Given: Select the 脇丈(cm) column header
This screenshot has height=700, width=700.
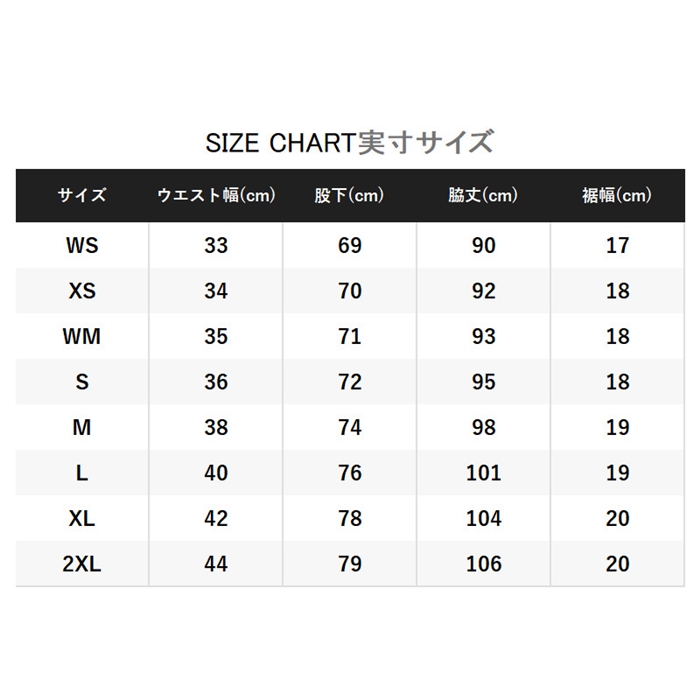Looking at the screenshot, I should point(483,196).
